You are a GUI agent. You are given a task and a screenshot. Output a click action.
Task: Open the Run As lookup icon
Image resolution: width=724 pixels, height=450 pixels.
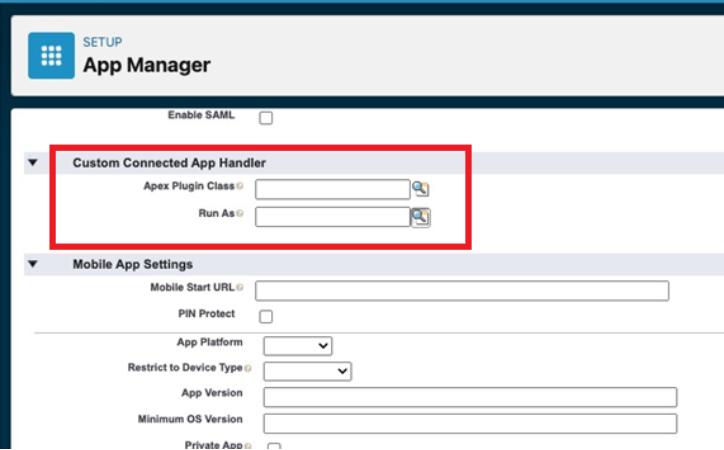coord(421,216)
